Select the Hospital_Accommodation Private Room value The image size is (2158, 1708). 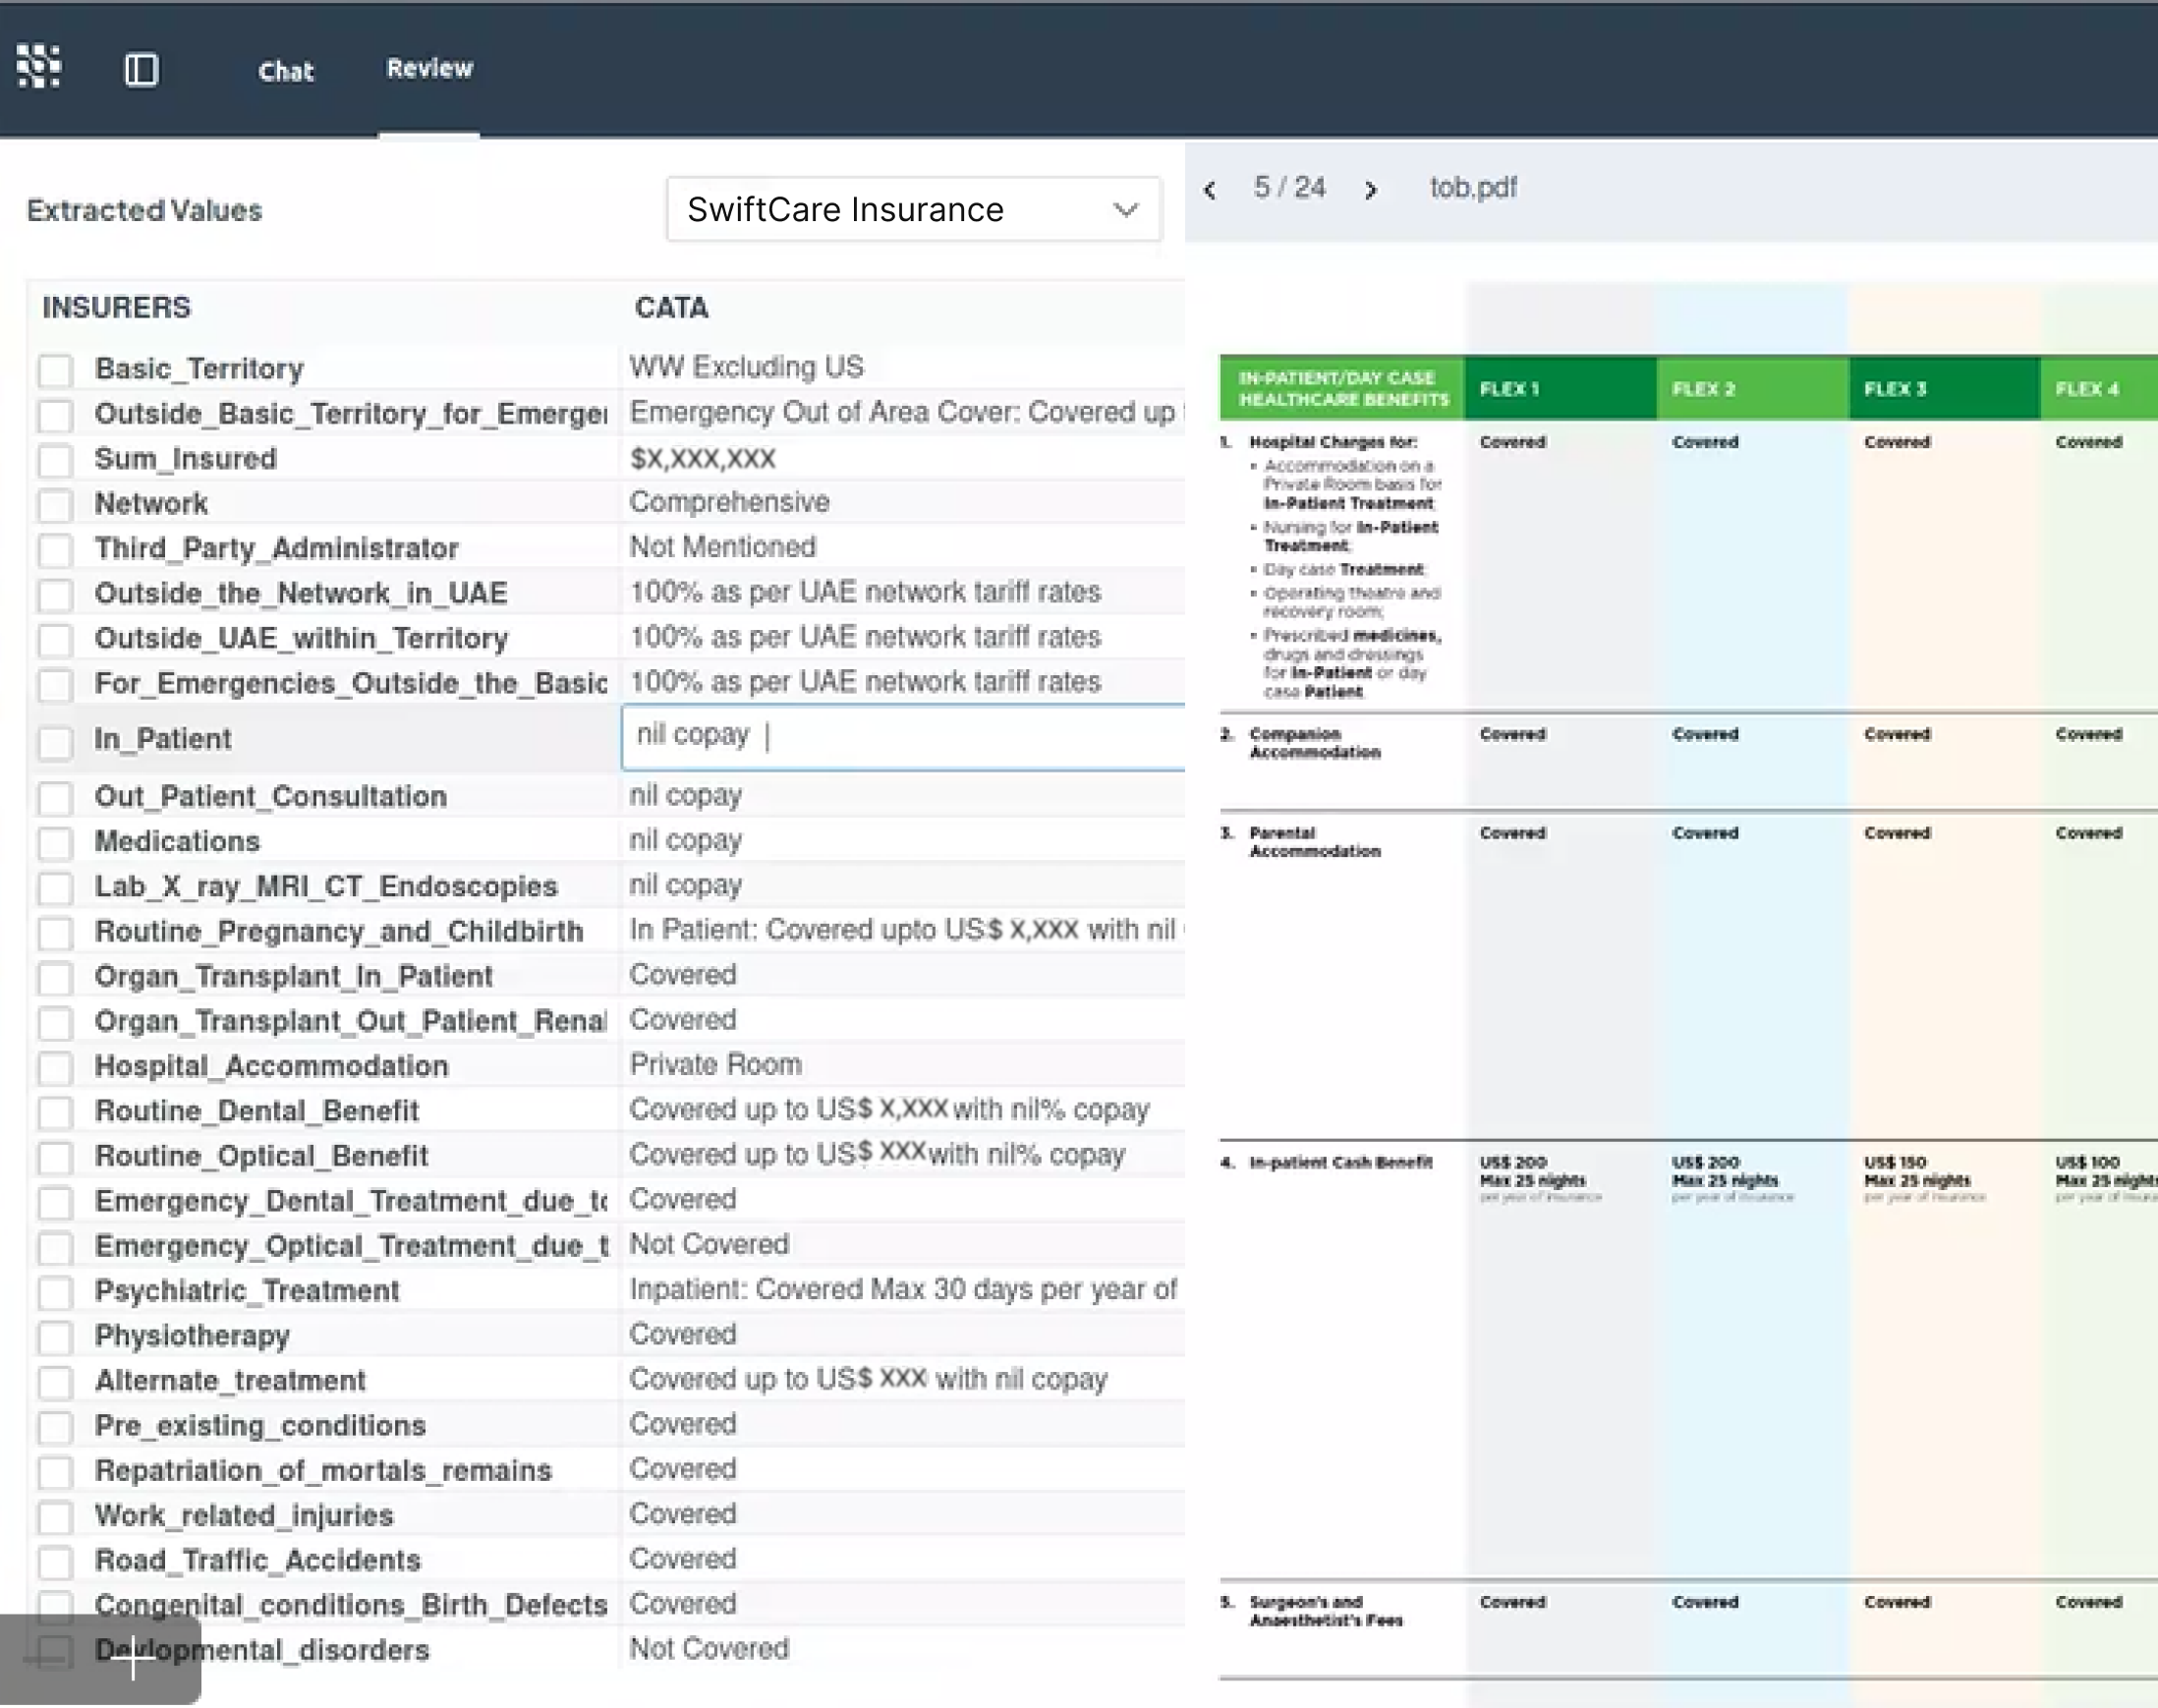pos(715,1065)
